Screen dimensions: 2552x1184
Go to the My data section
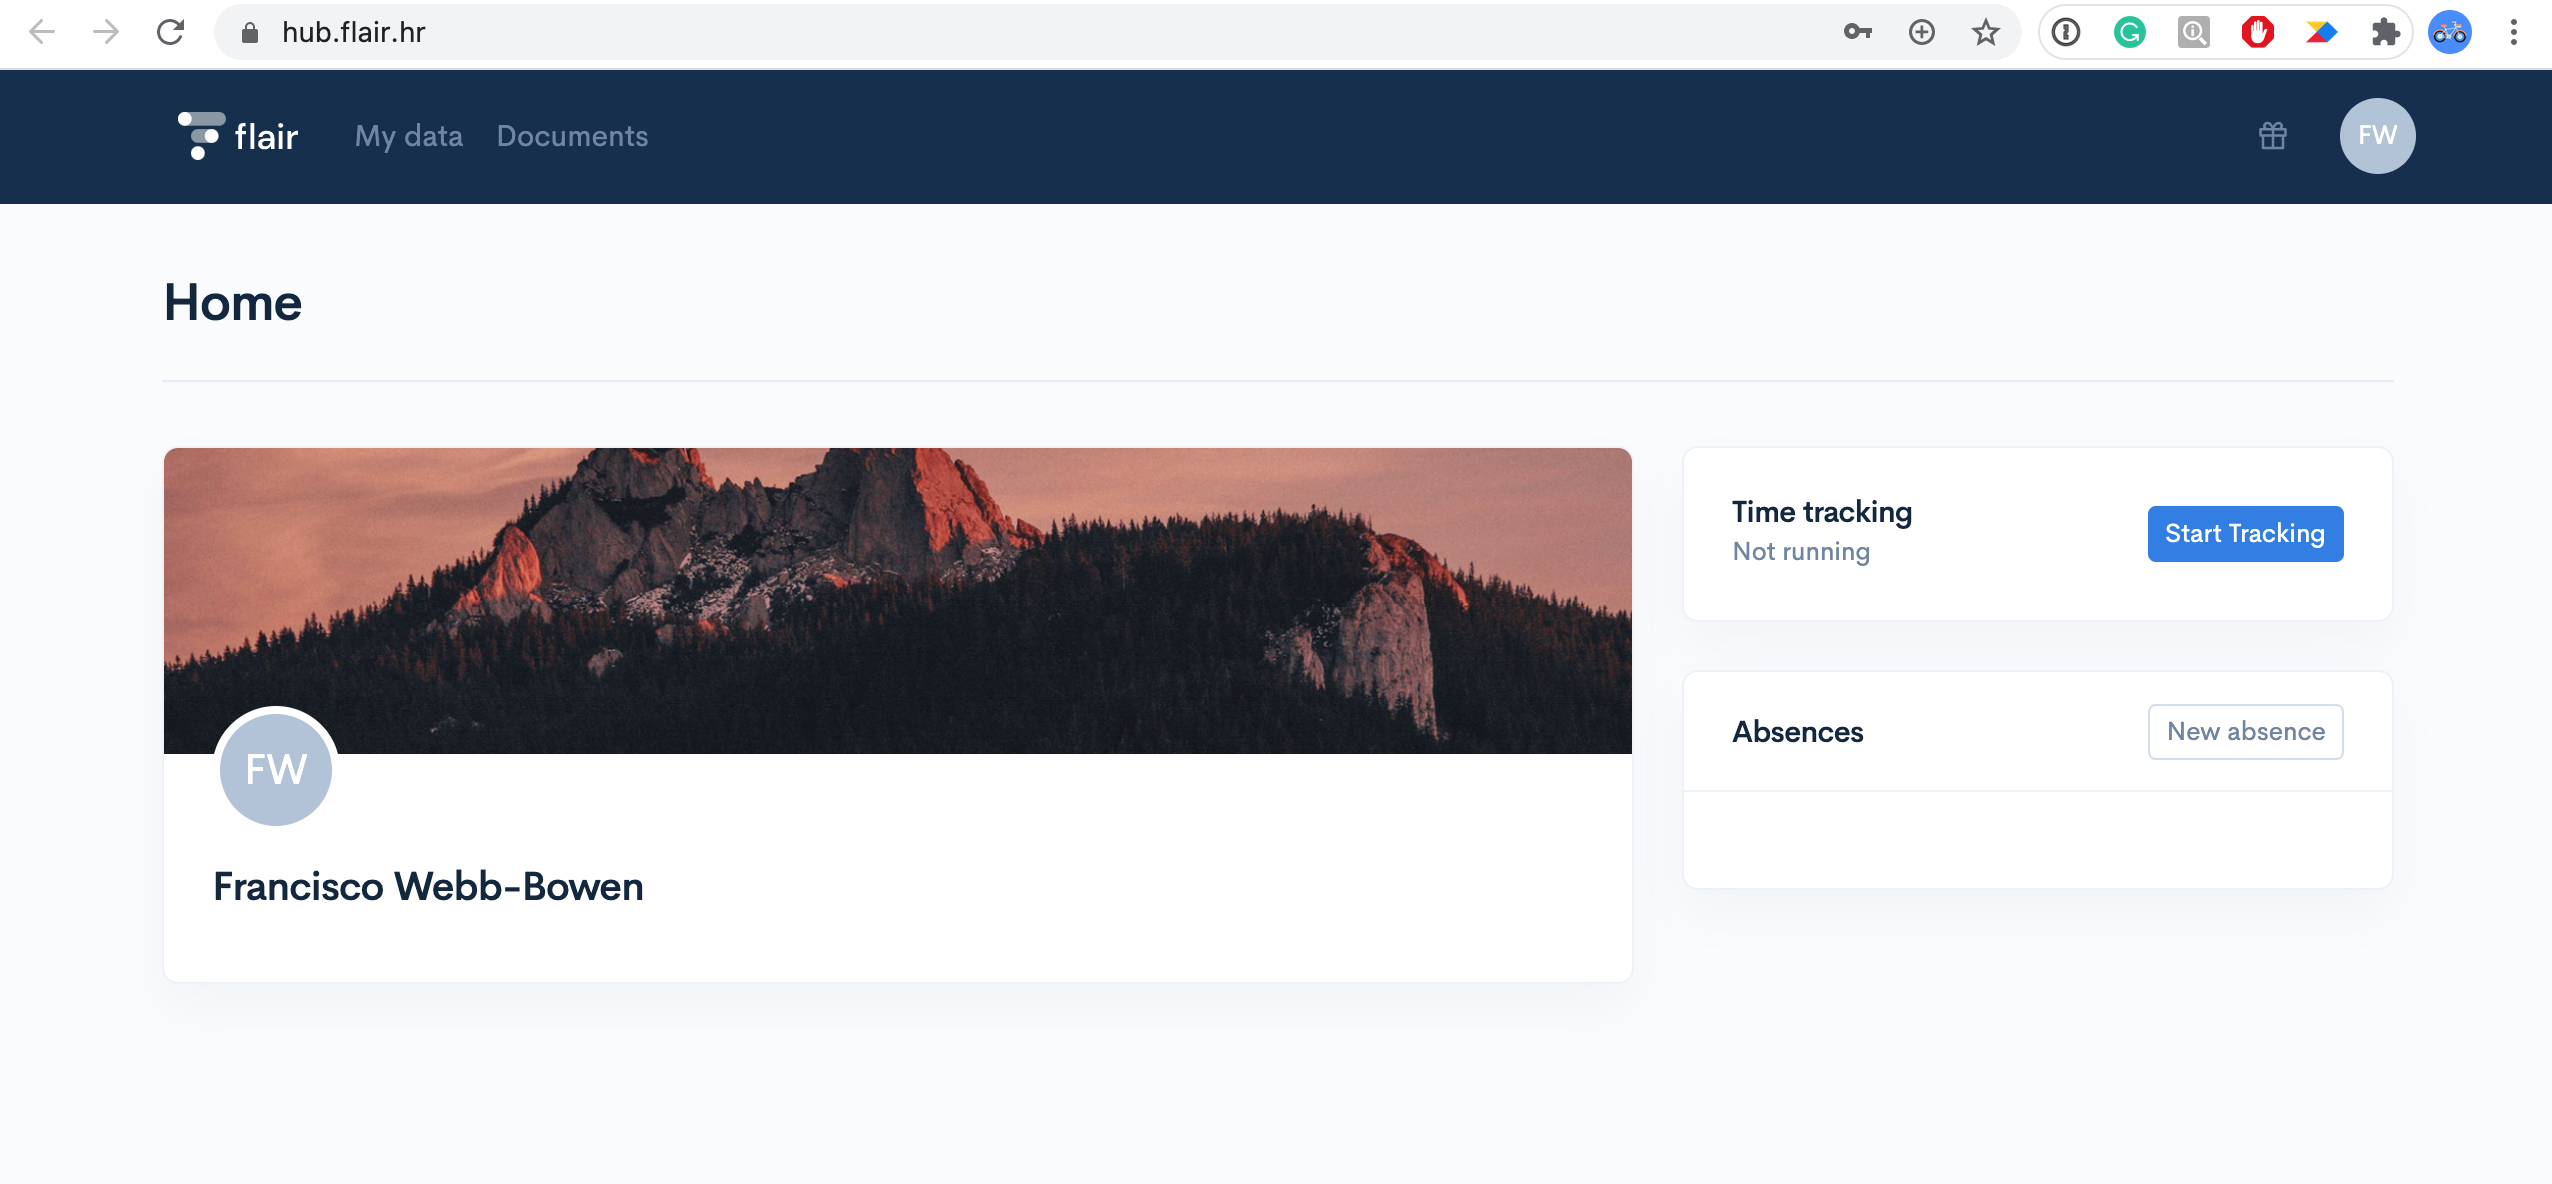(408, 136)
